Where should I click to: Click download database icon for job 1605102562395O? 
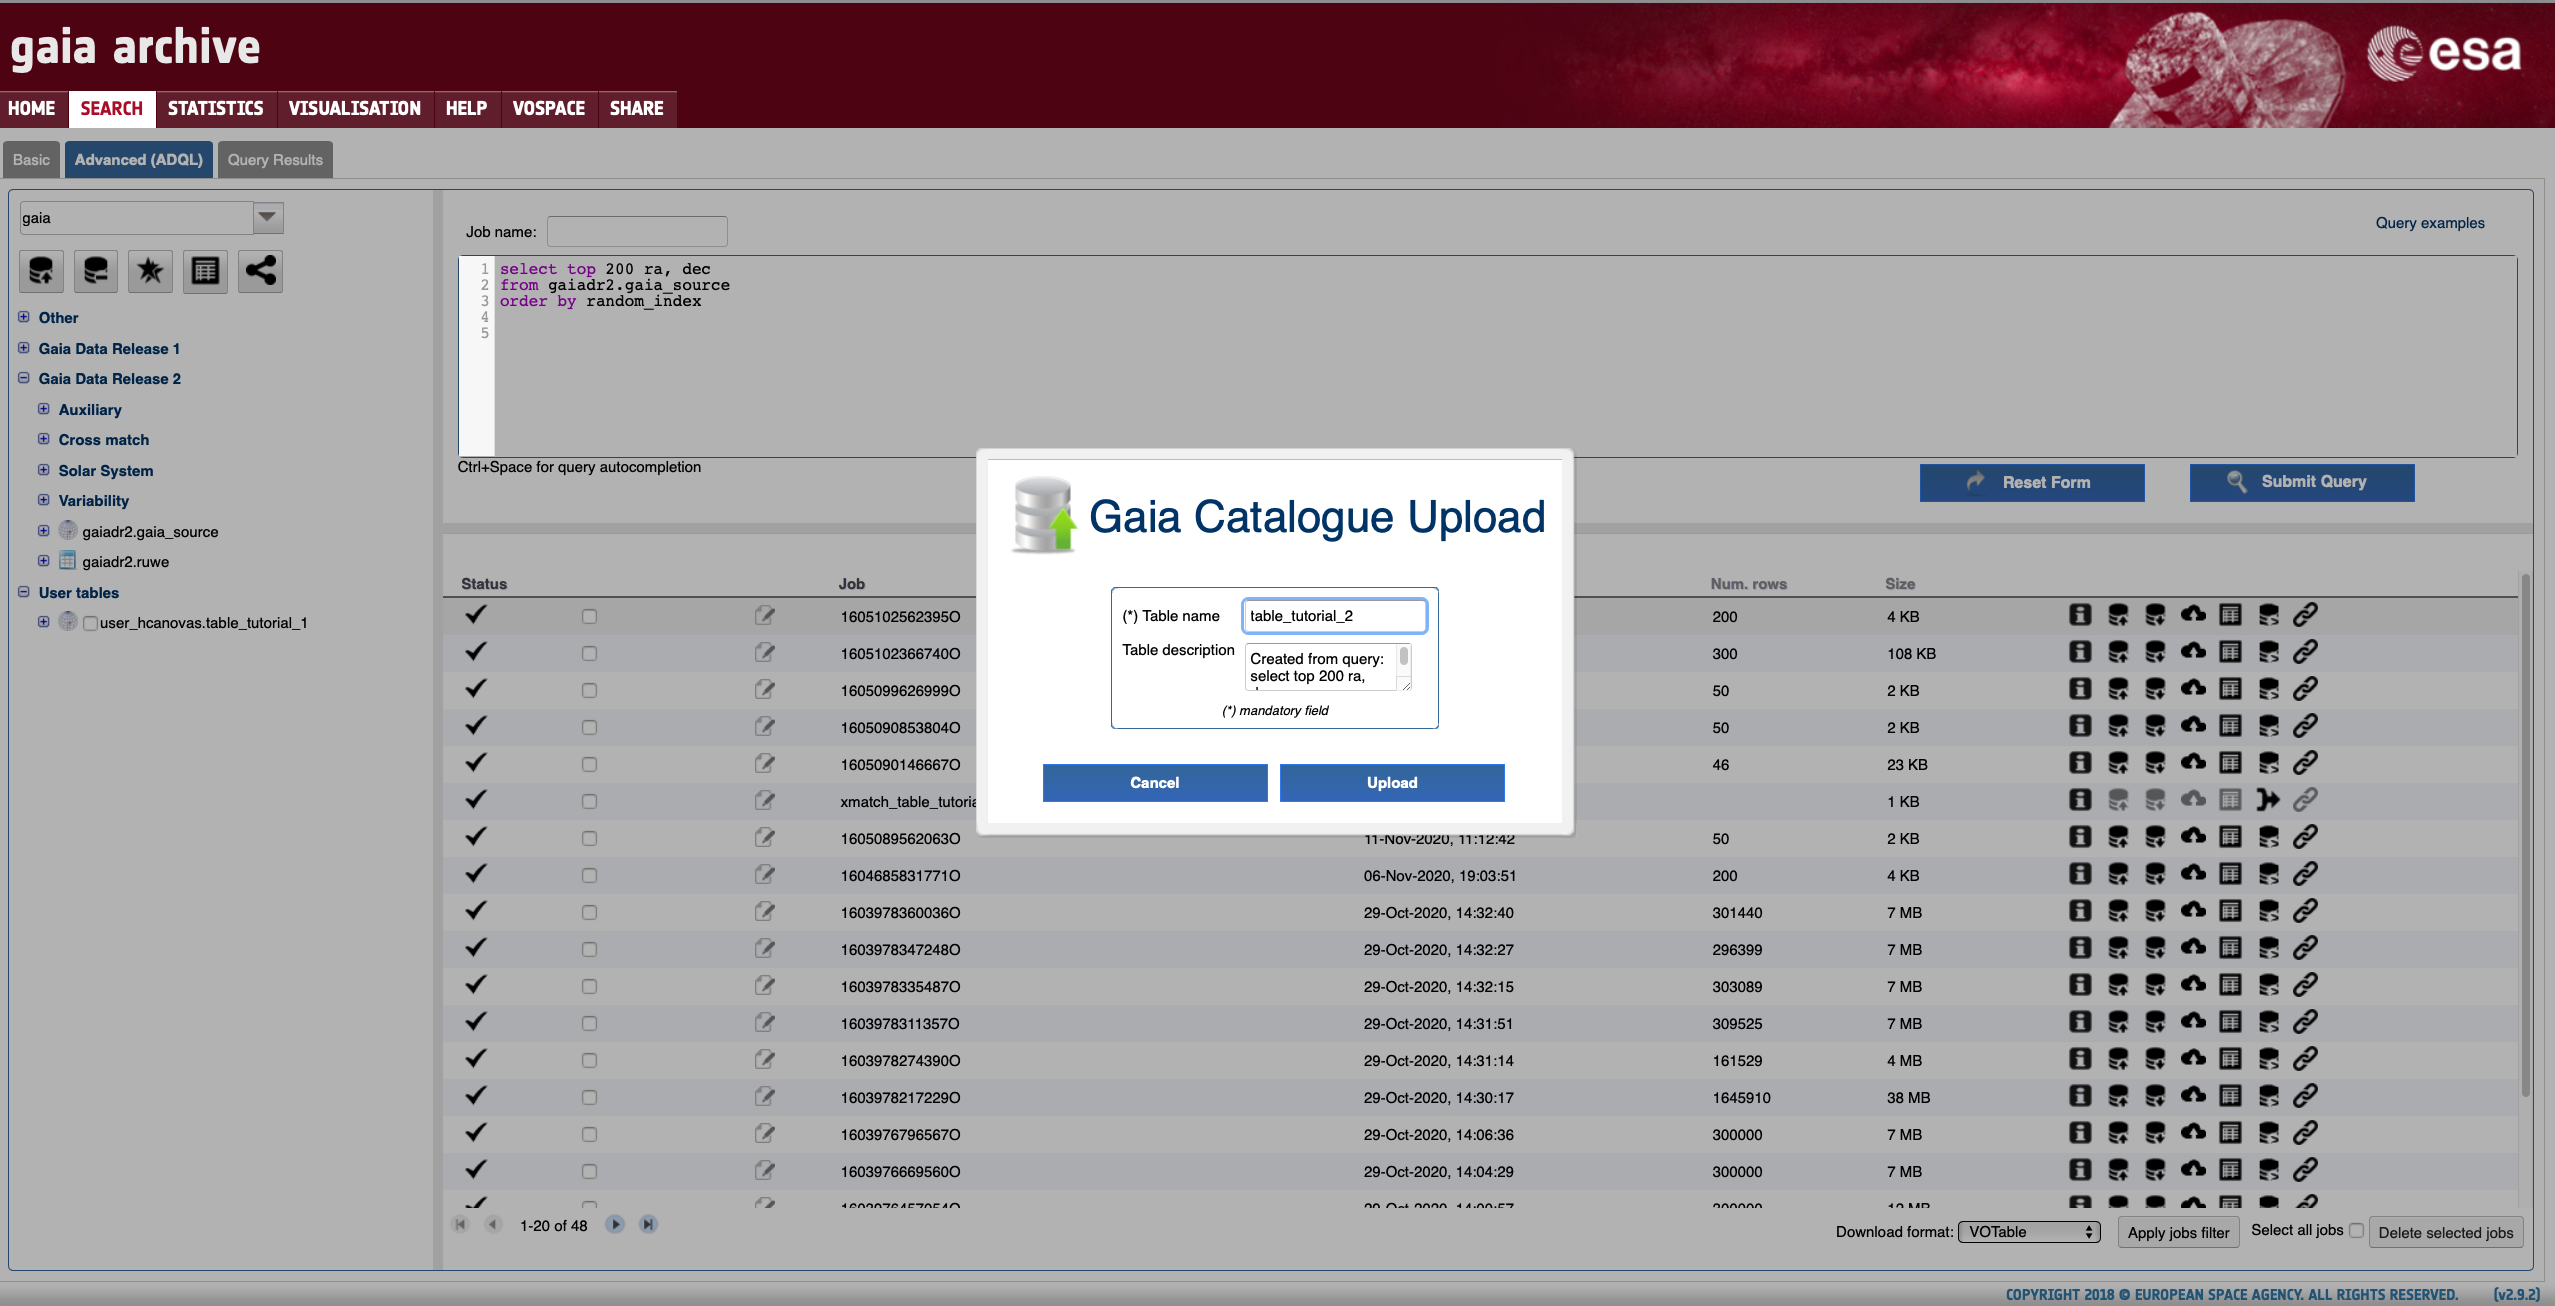pos(2155,615)
